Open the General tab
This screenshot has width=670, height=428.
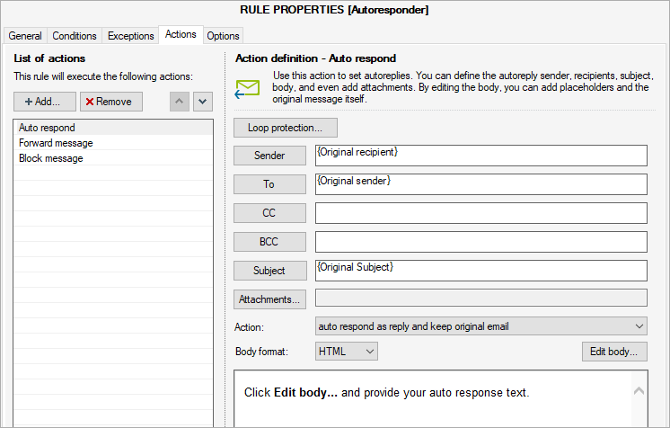25,36
